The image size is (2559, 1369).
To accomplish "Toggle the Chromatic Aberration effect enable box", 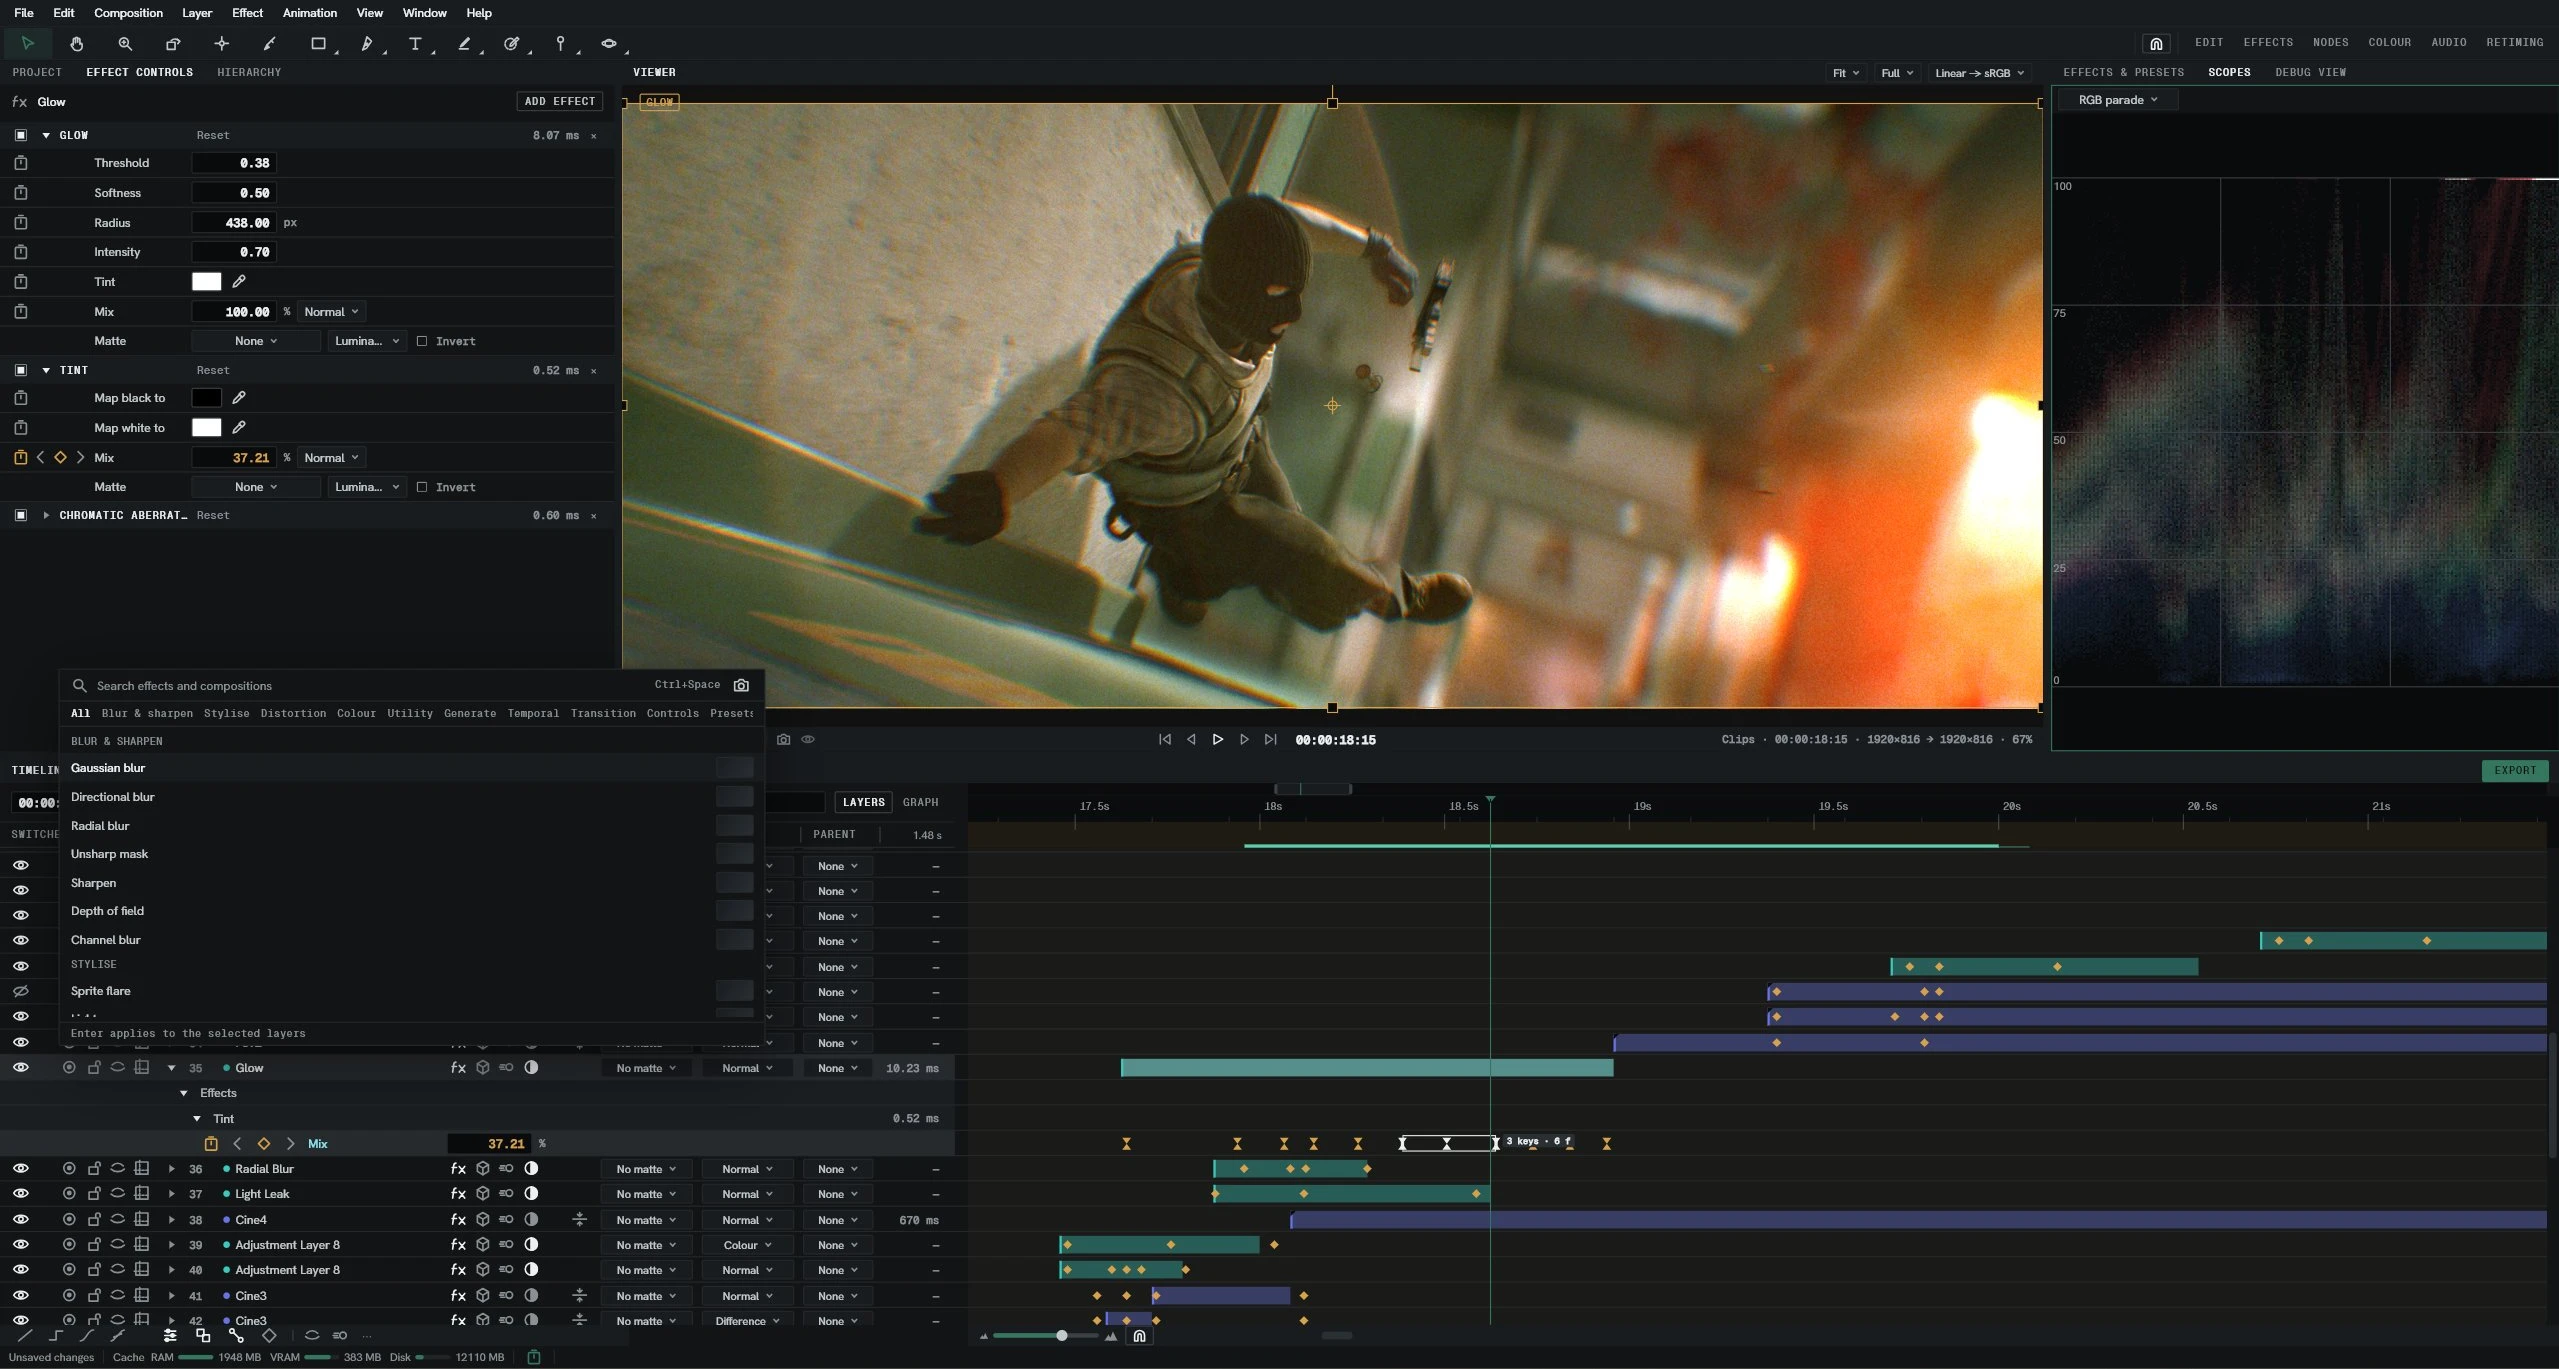I will [x=21, y=515].
